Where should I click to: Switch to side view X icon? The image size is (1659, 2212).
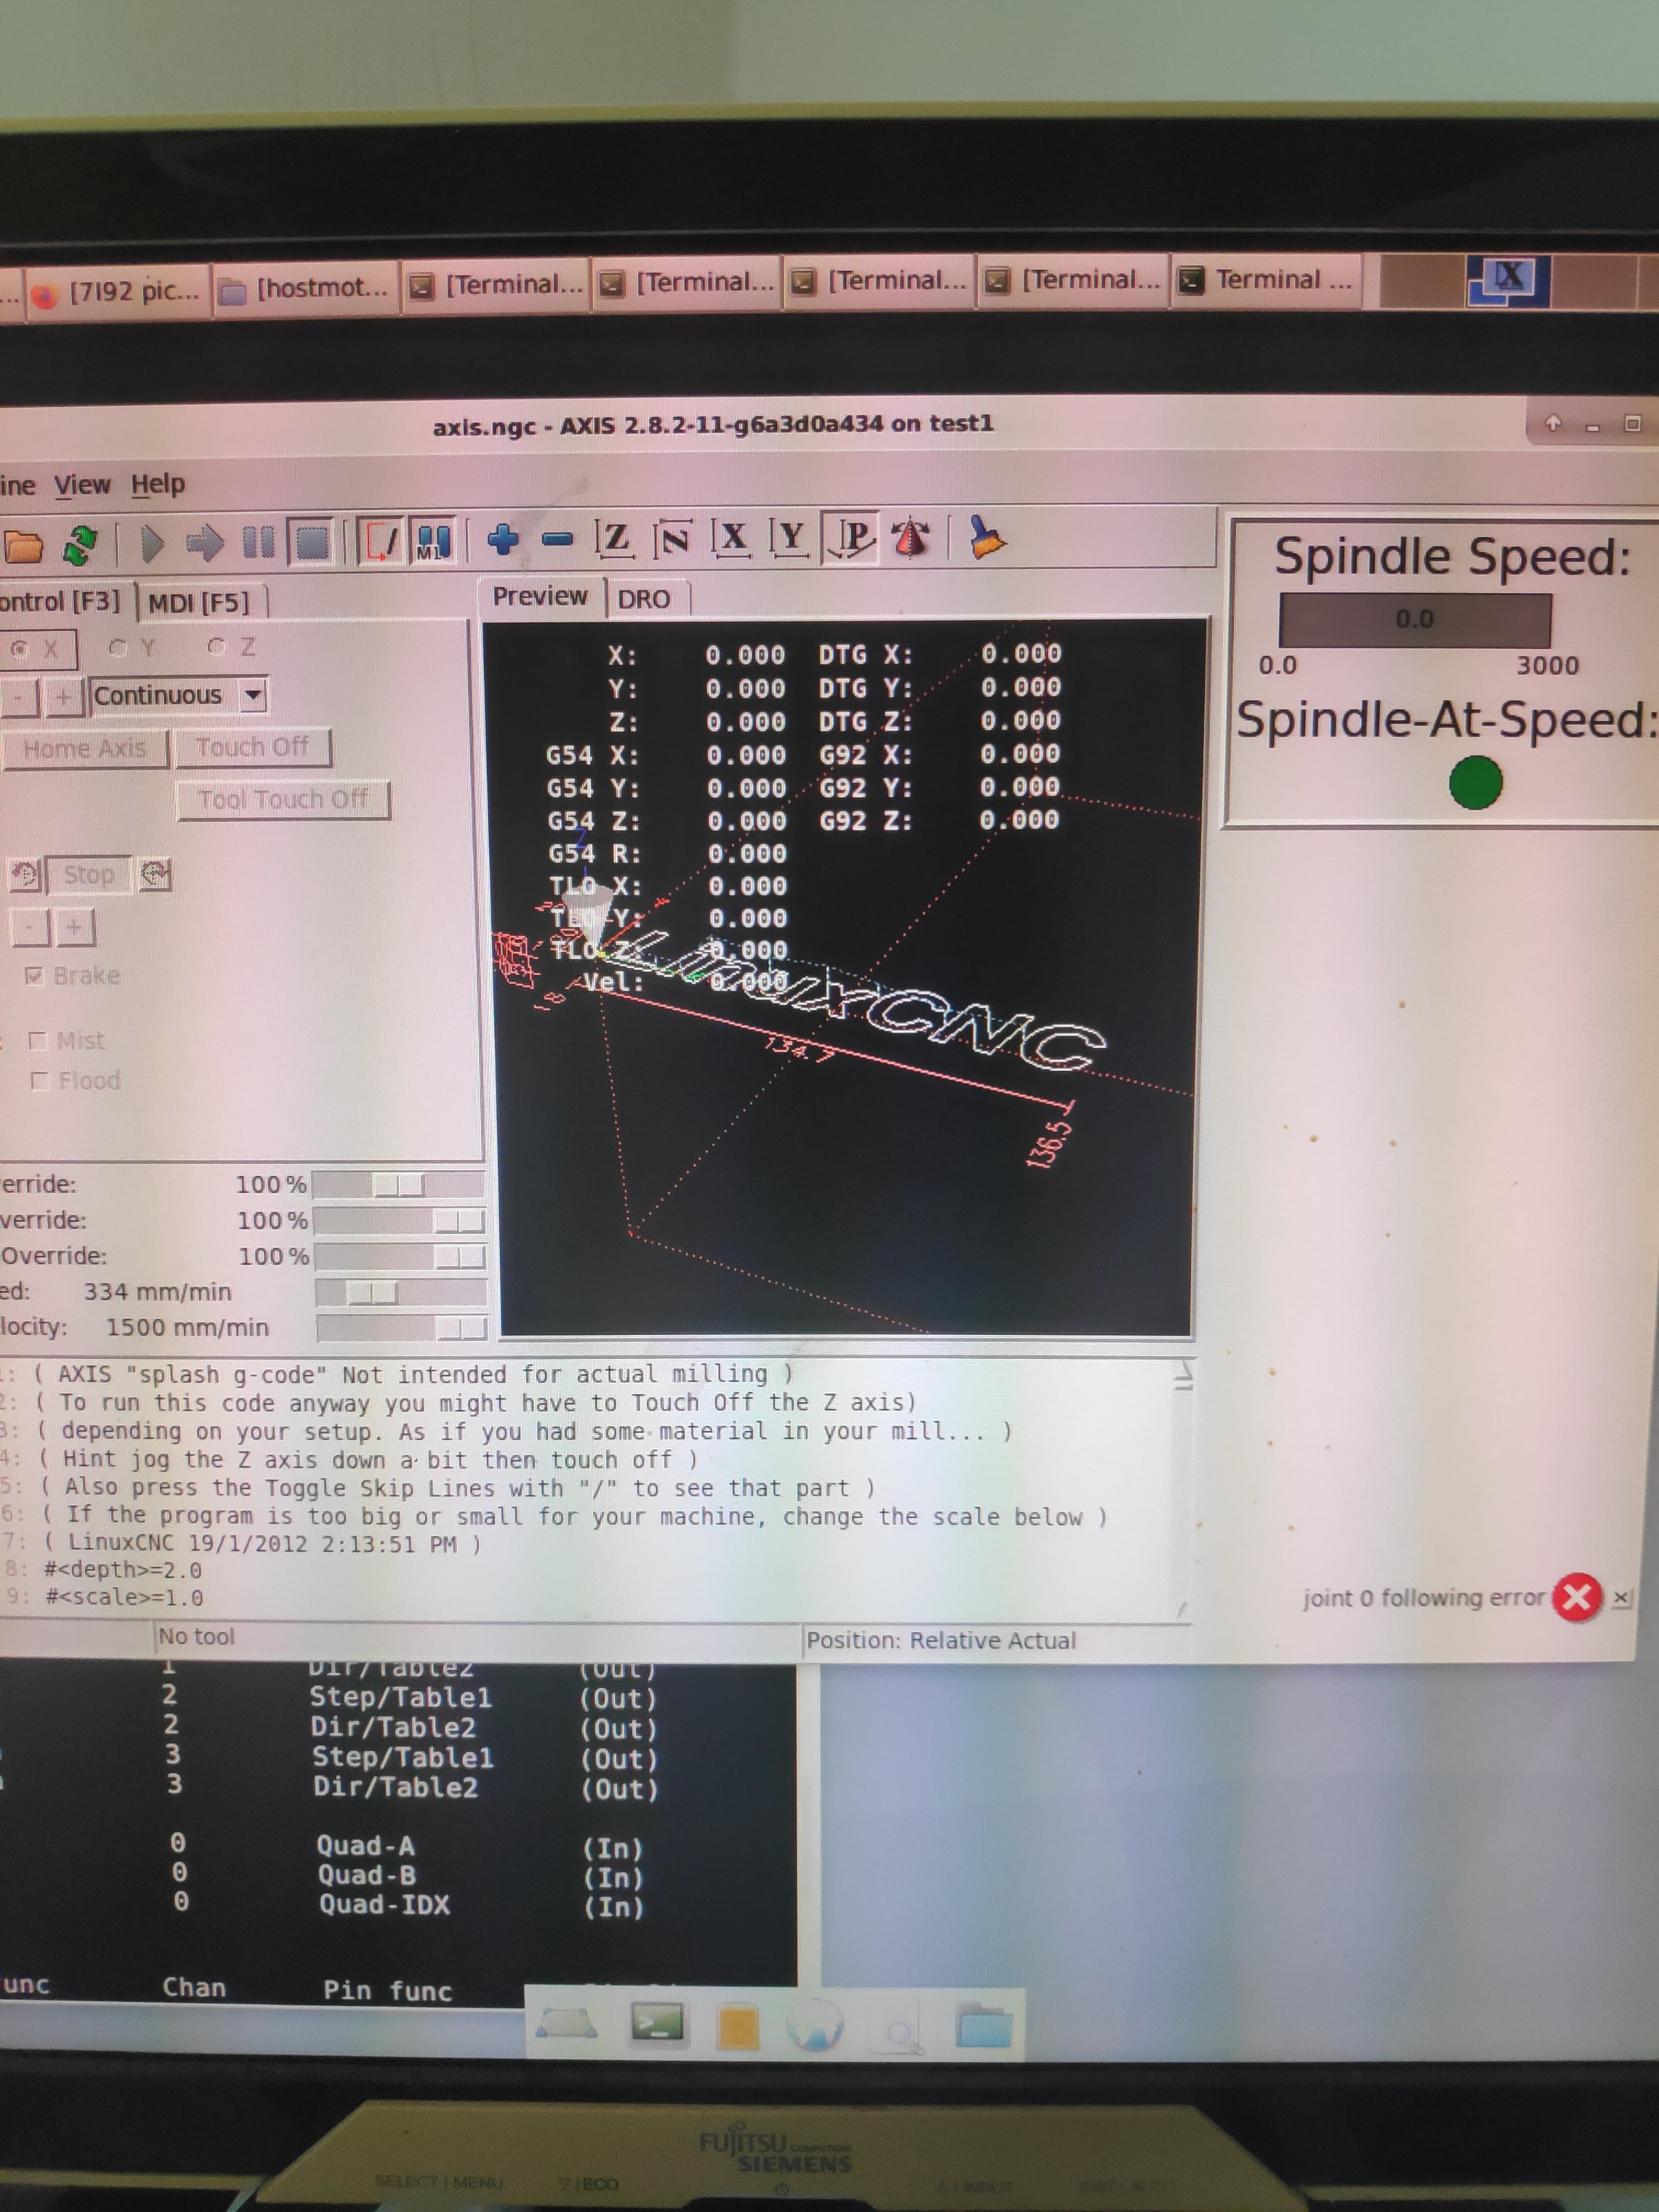732,538
